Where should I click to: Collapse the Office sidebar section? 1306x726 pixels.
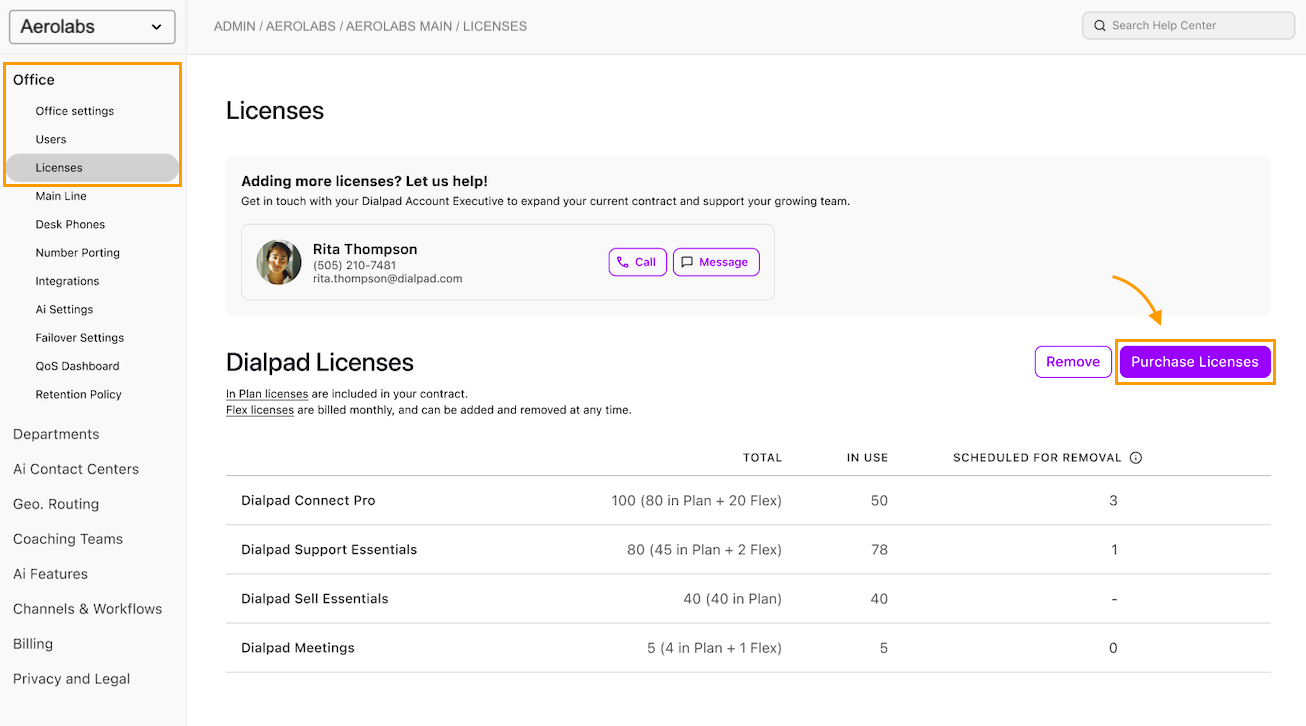pyautogui.click(x=34, y=80)
